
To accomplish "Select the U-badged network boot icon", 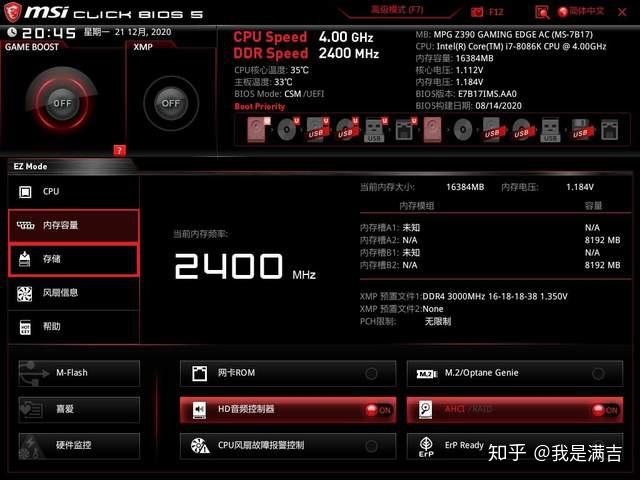I will pyautogui.click(x=405, y=130).
